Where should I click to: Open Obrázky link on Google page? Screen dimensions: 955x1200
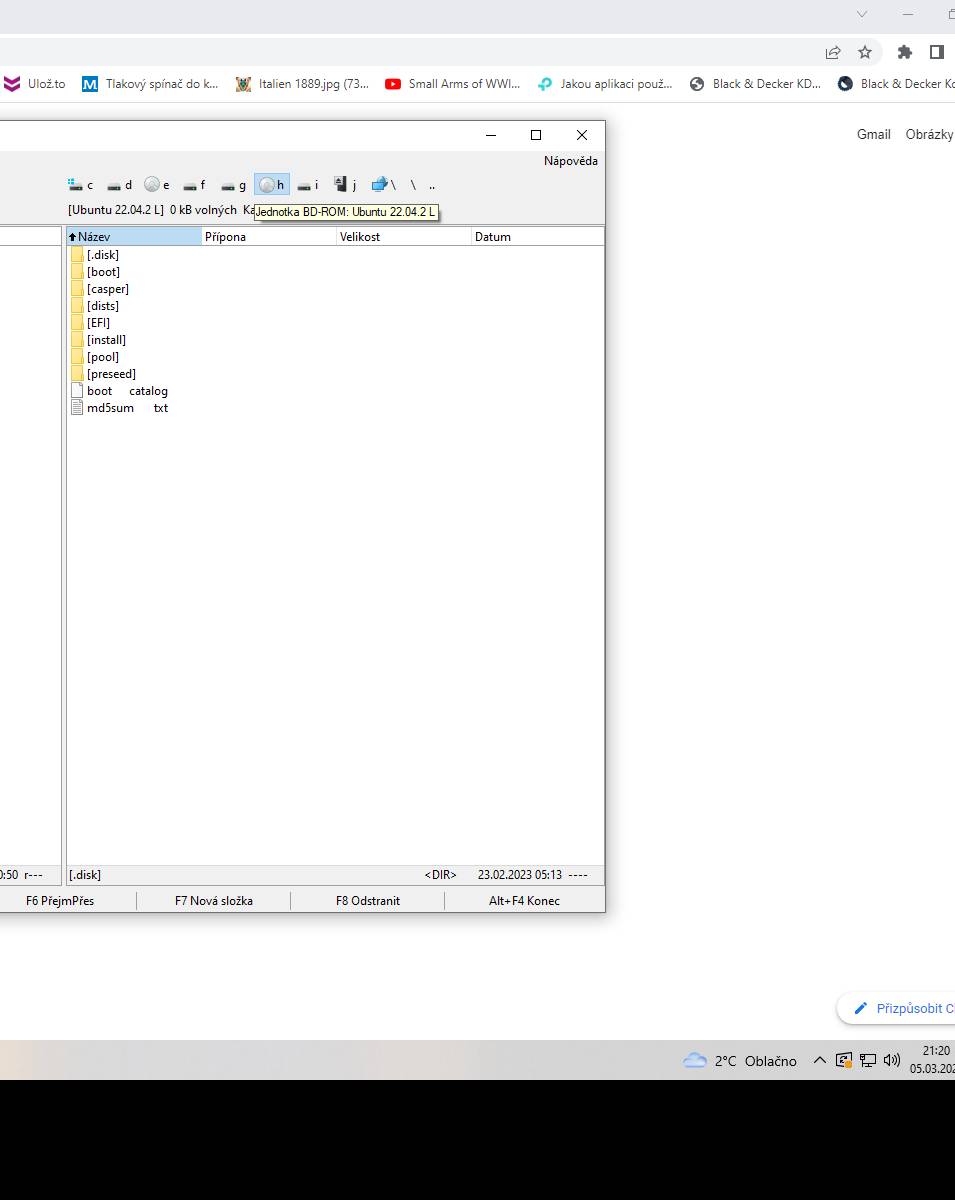click(929, 134)
